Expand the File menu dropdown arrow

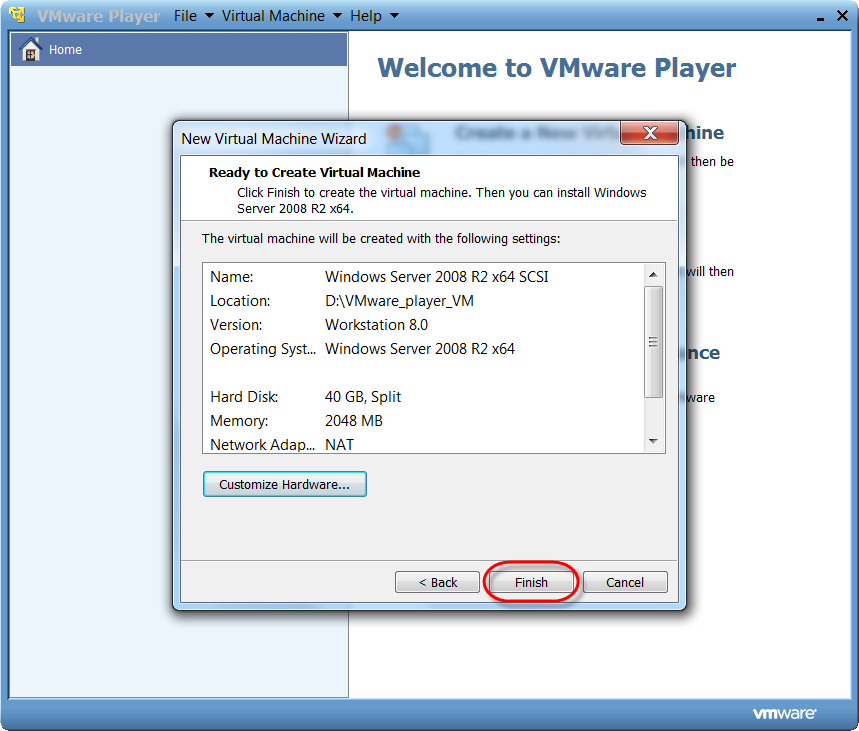[209, 16]
